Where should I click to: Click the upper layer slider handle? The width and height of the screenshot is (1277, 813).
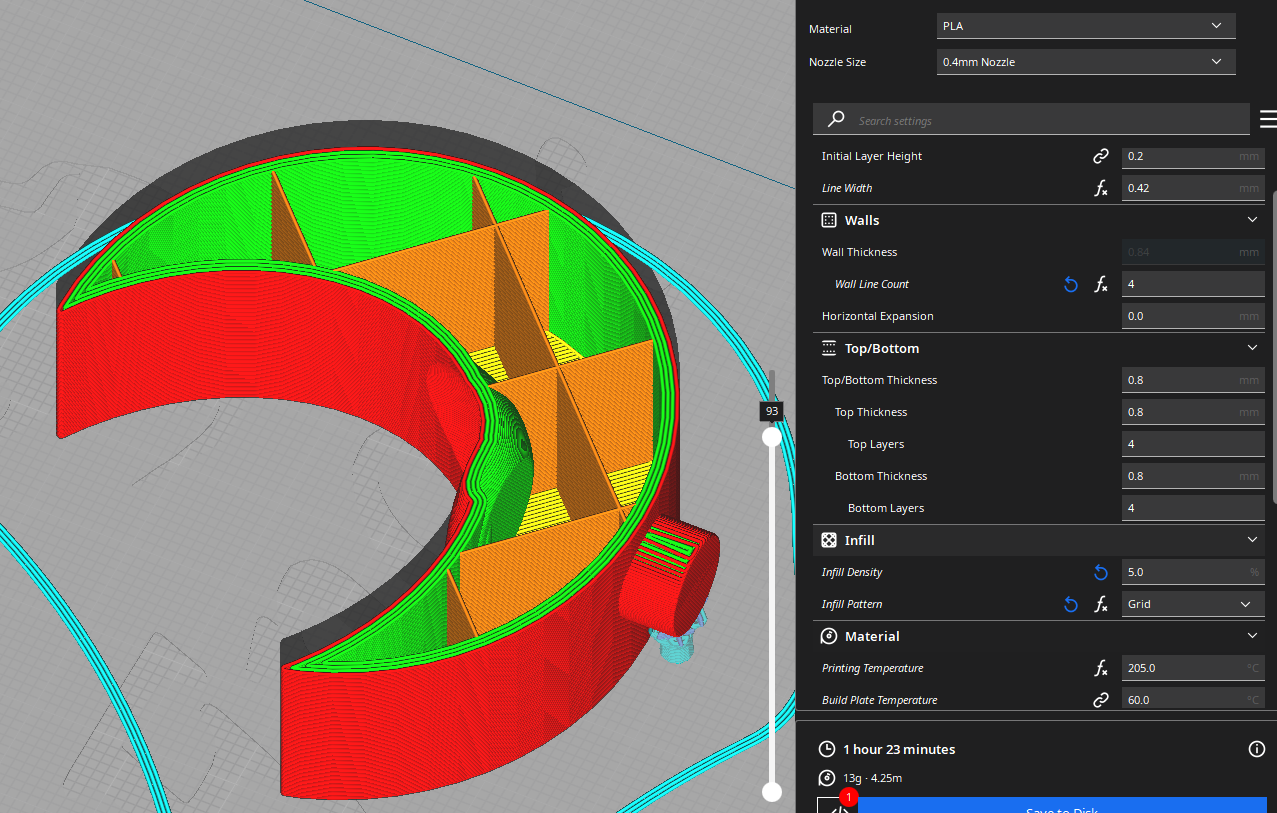[x=771, y=437]
